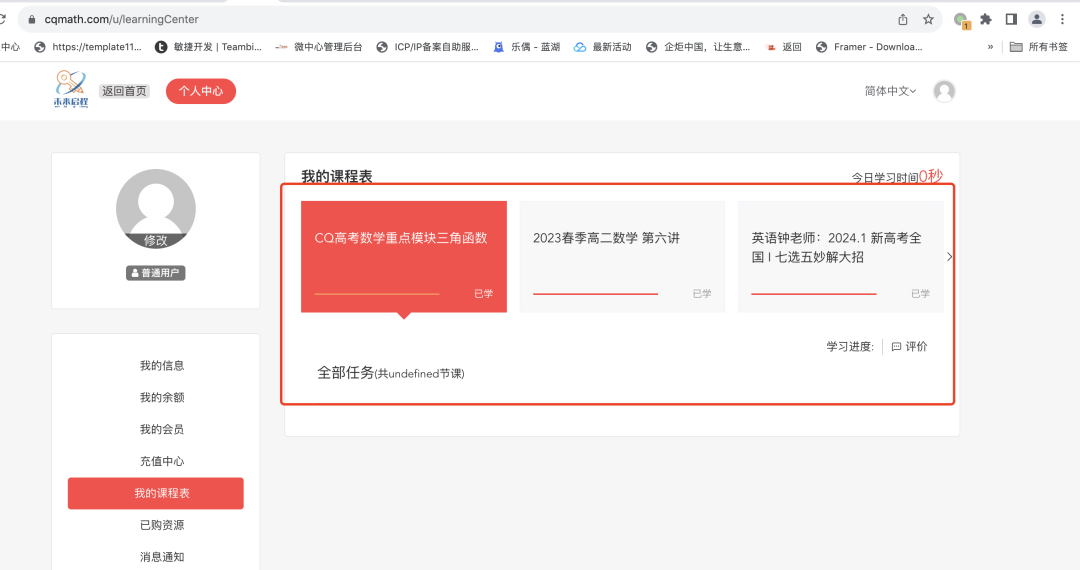Open the Chrome extensions puzzle icon
This screenshot has width=1080, height=570.
point(986,19)
